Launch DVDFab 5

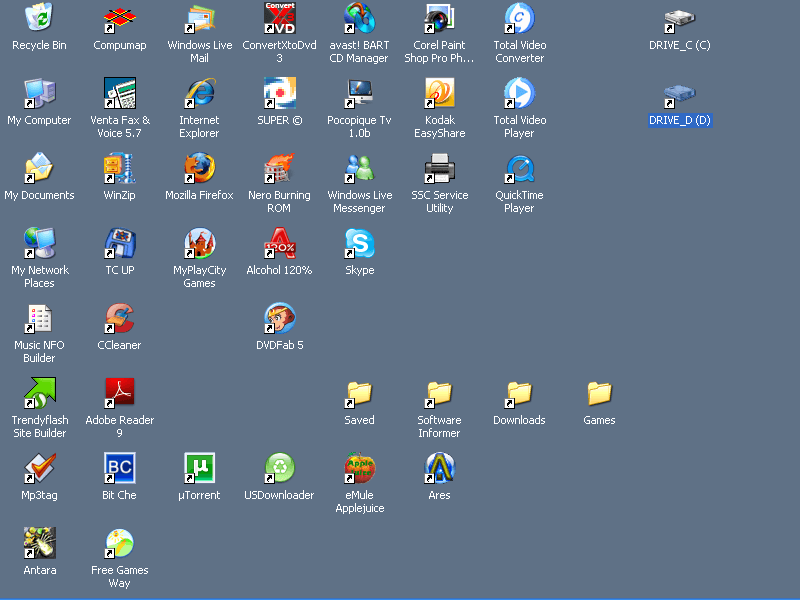point(278,318)
